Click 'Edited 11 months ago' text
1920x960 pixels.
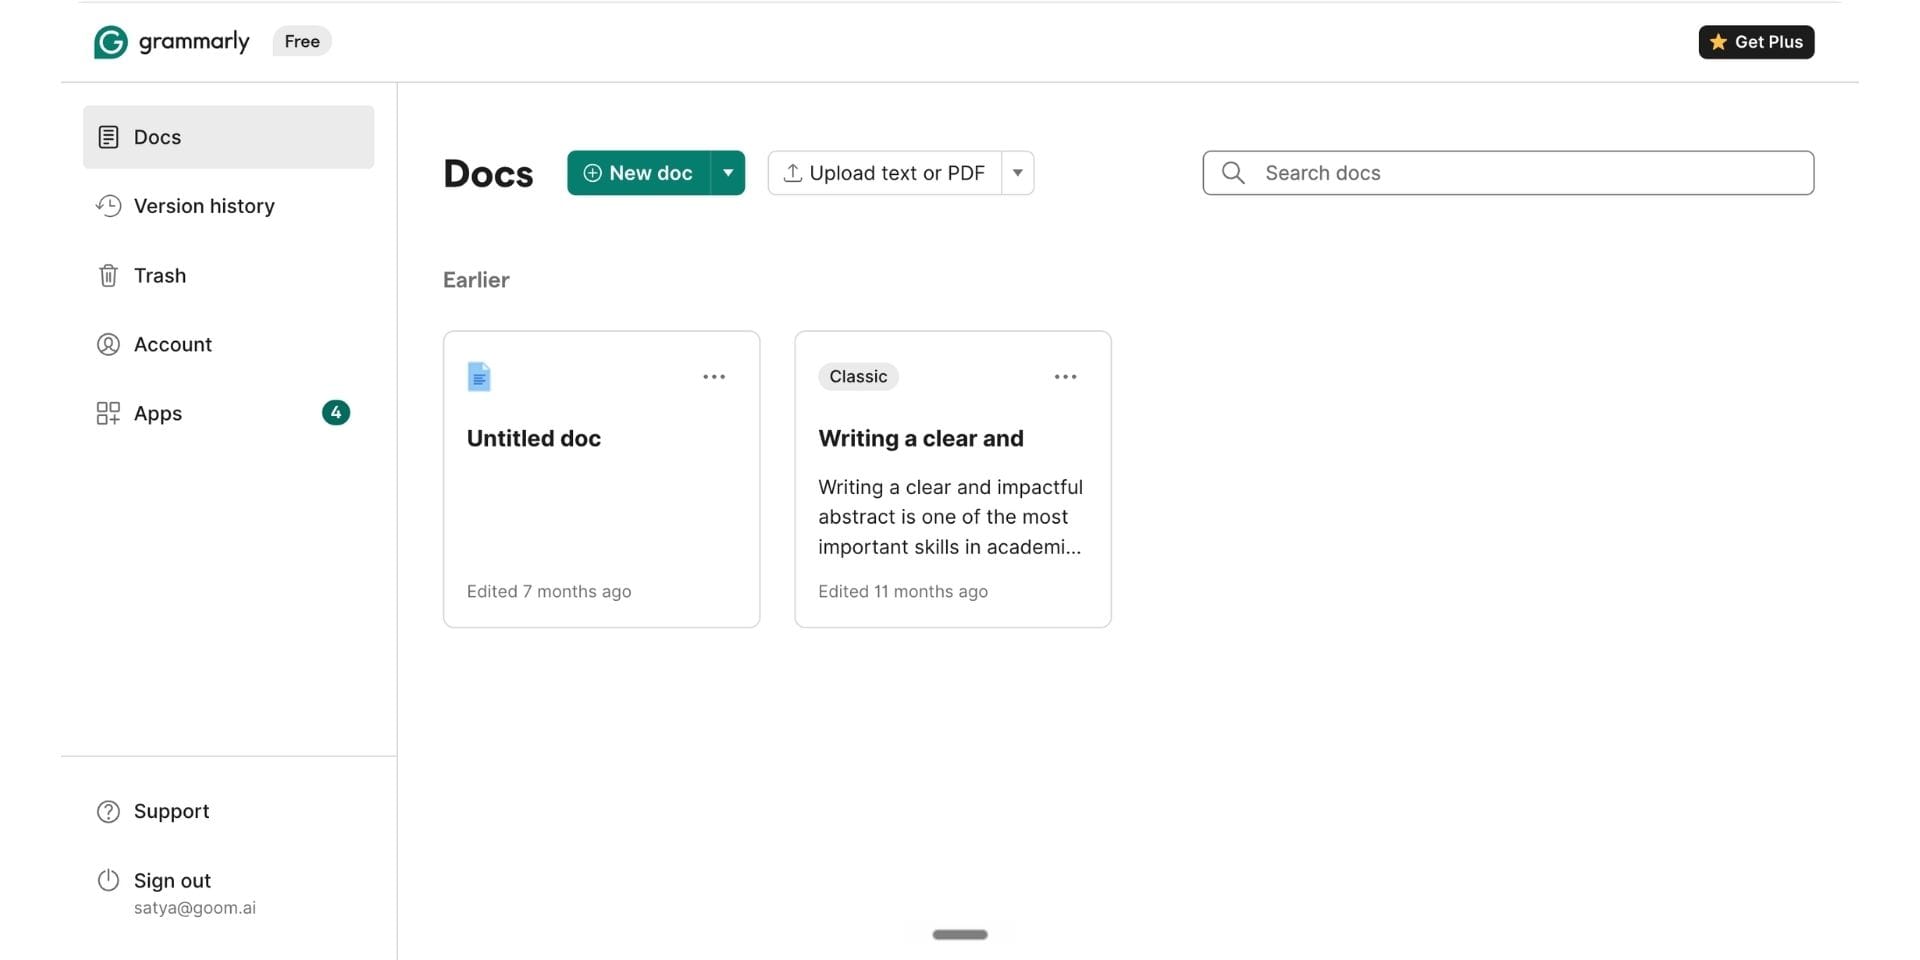pyautogui.click(x=903, y=591)
